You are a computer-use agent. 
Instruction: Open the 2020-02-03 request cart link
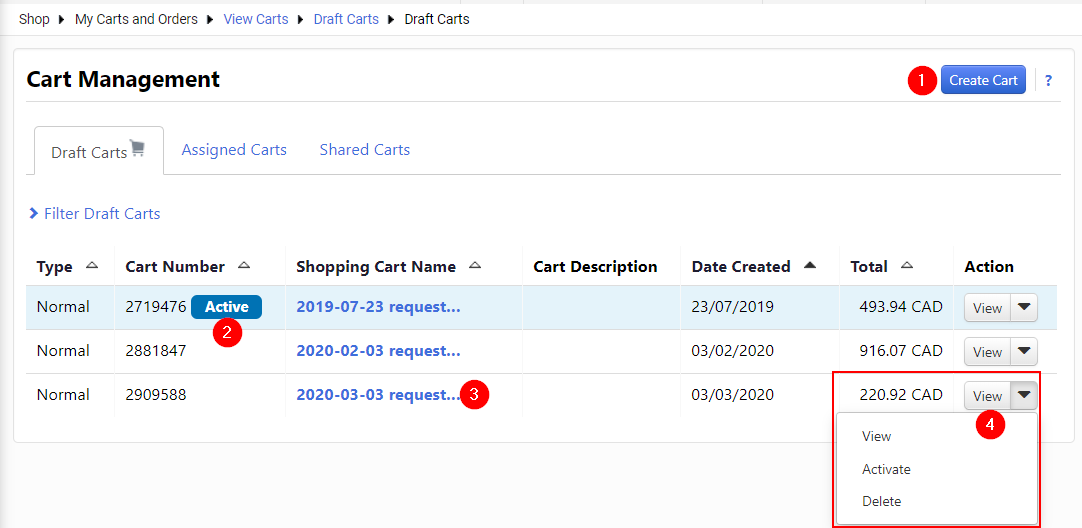point(378,351)
